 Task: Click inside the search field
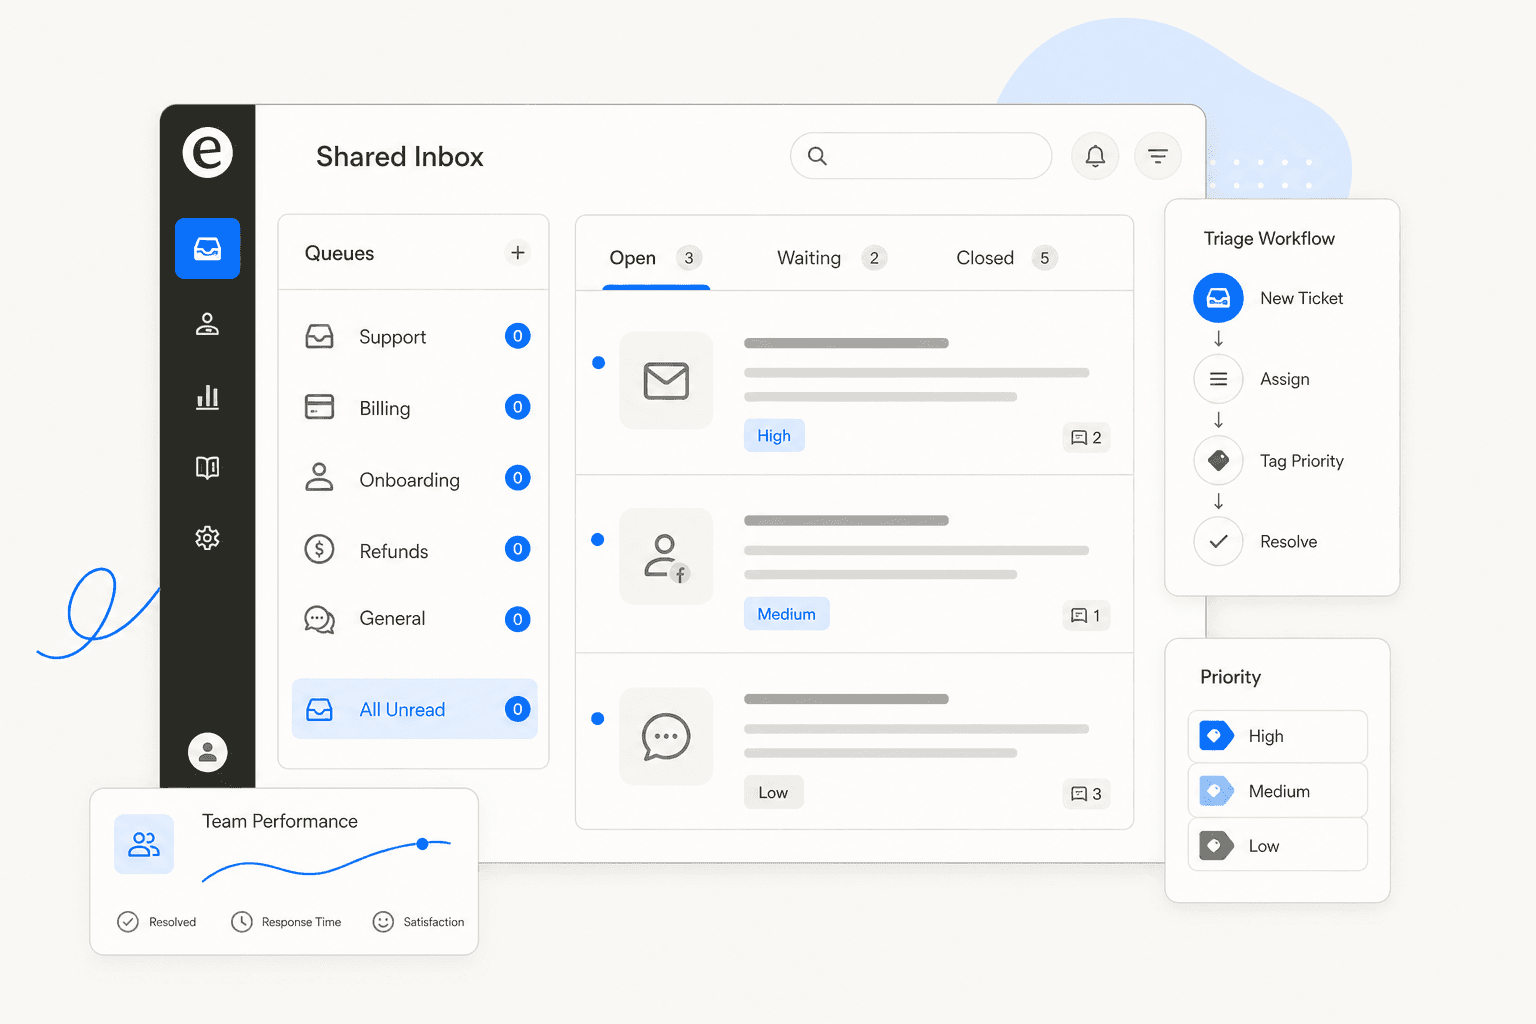(x=921, y=156)
